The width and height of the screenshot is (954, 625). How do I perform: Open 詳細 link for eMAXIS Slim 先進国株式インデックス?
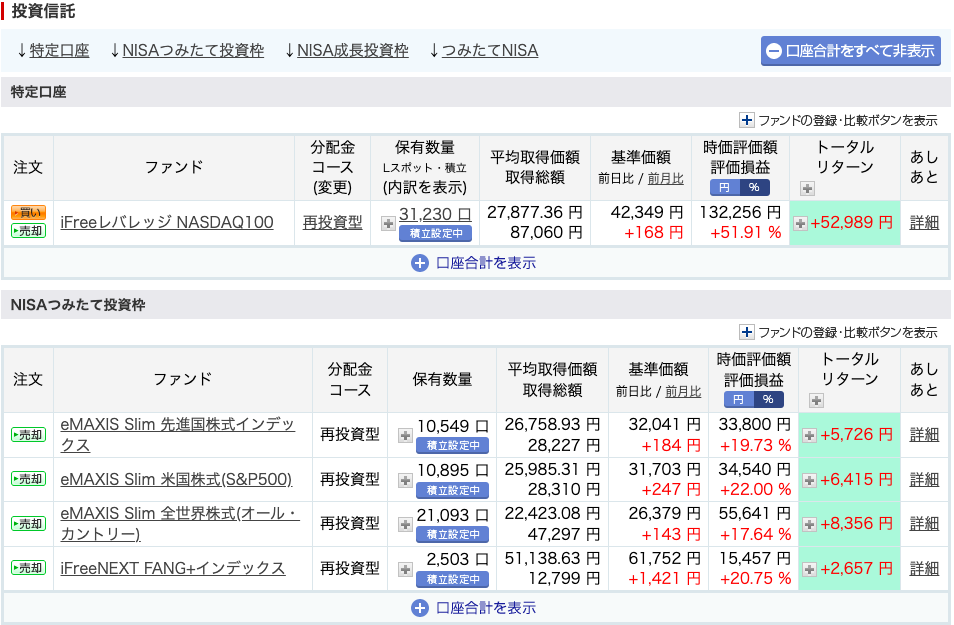coord(924,434)
